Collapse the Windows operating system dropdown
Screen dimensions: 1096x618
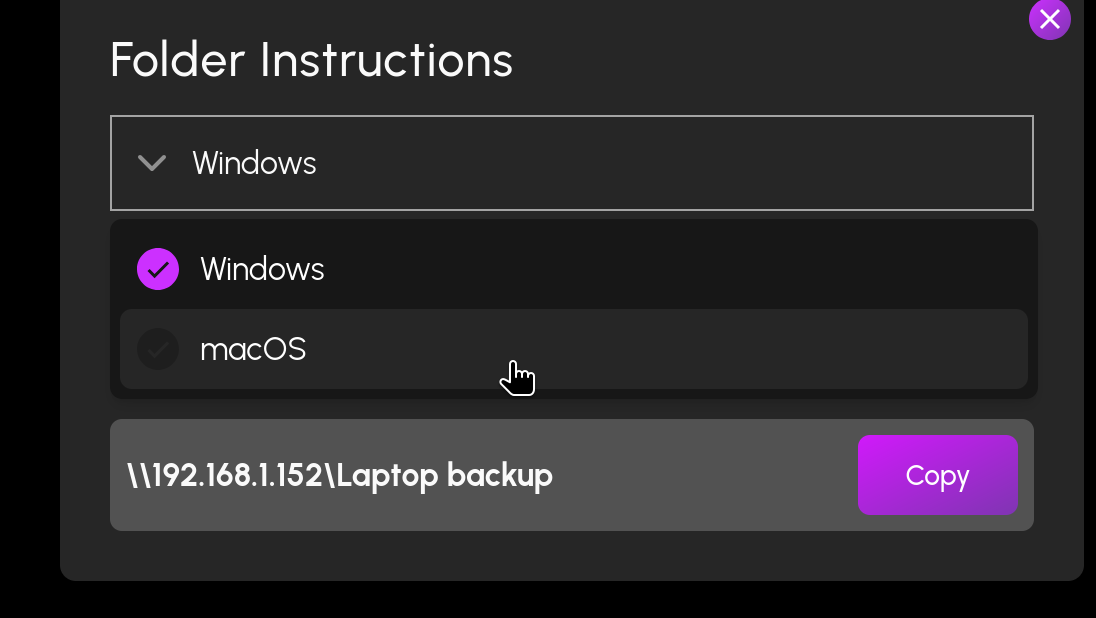point(572,163)
